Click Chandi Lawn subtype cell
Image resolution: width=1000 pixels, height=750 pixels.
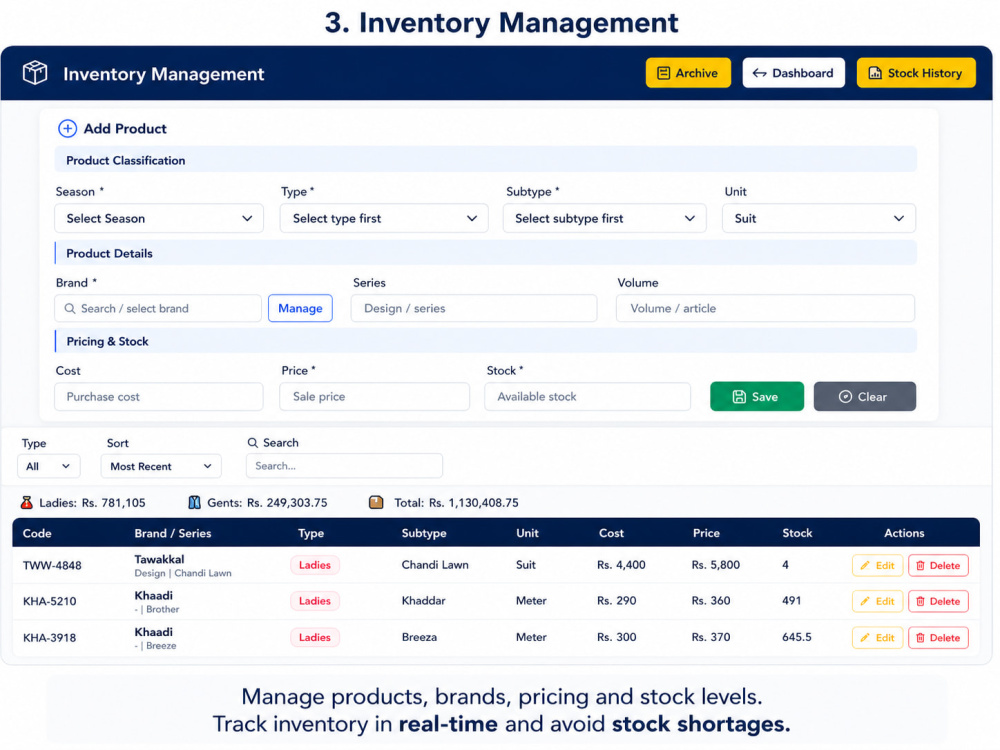click(x=435, y=565)
